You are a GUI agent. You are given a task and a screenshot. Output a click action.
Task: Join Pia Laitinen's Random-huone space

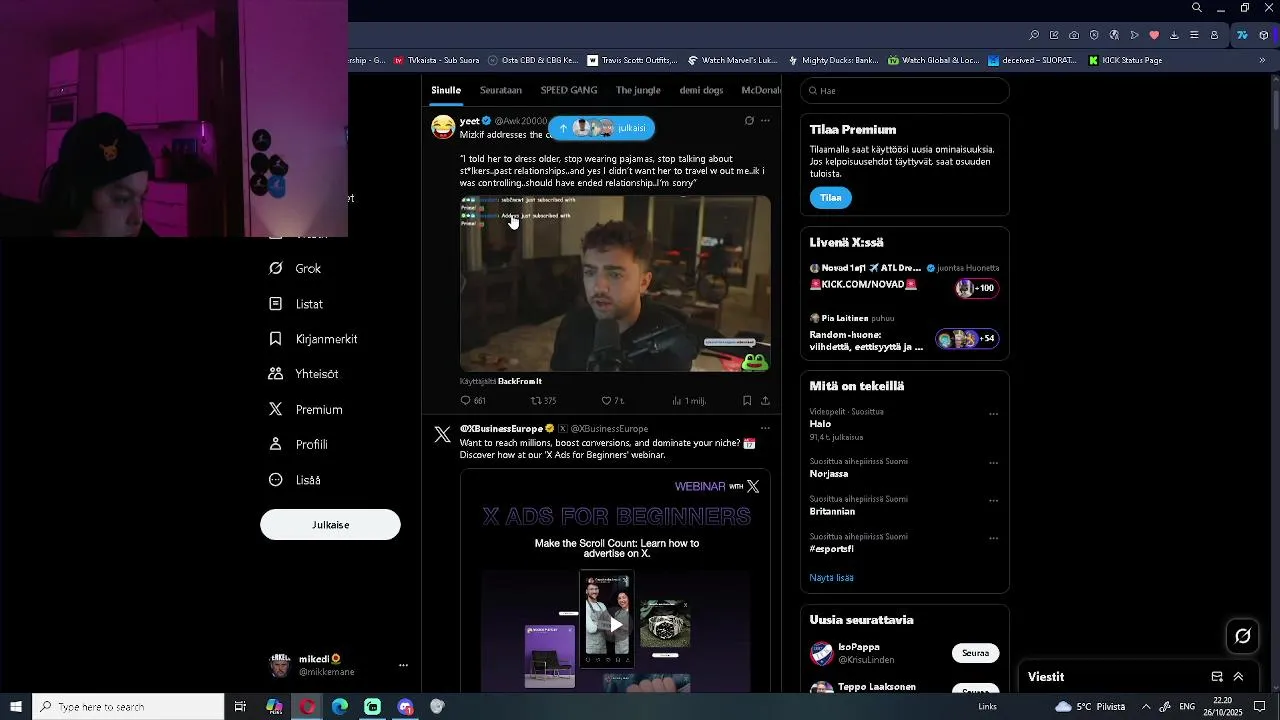point(904,335)
